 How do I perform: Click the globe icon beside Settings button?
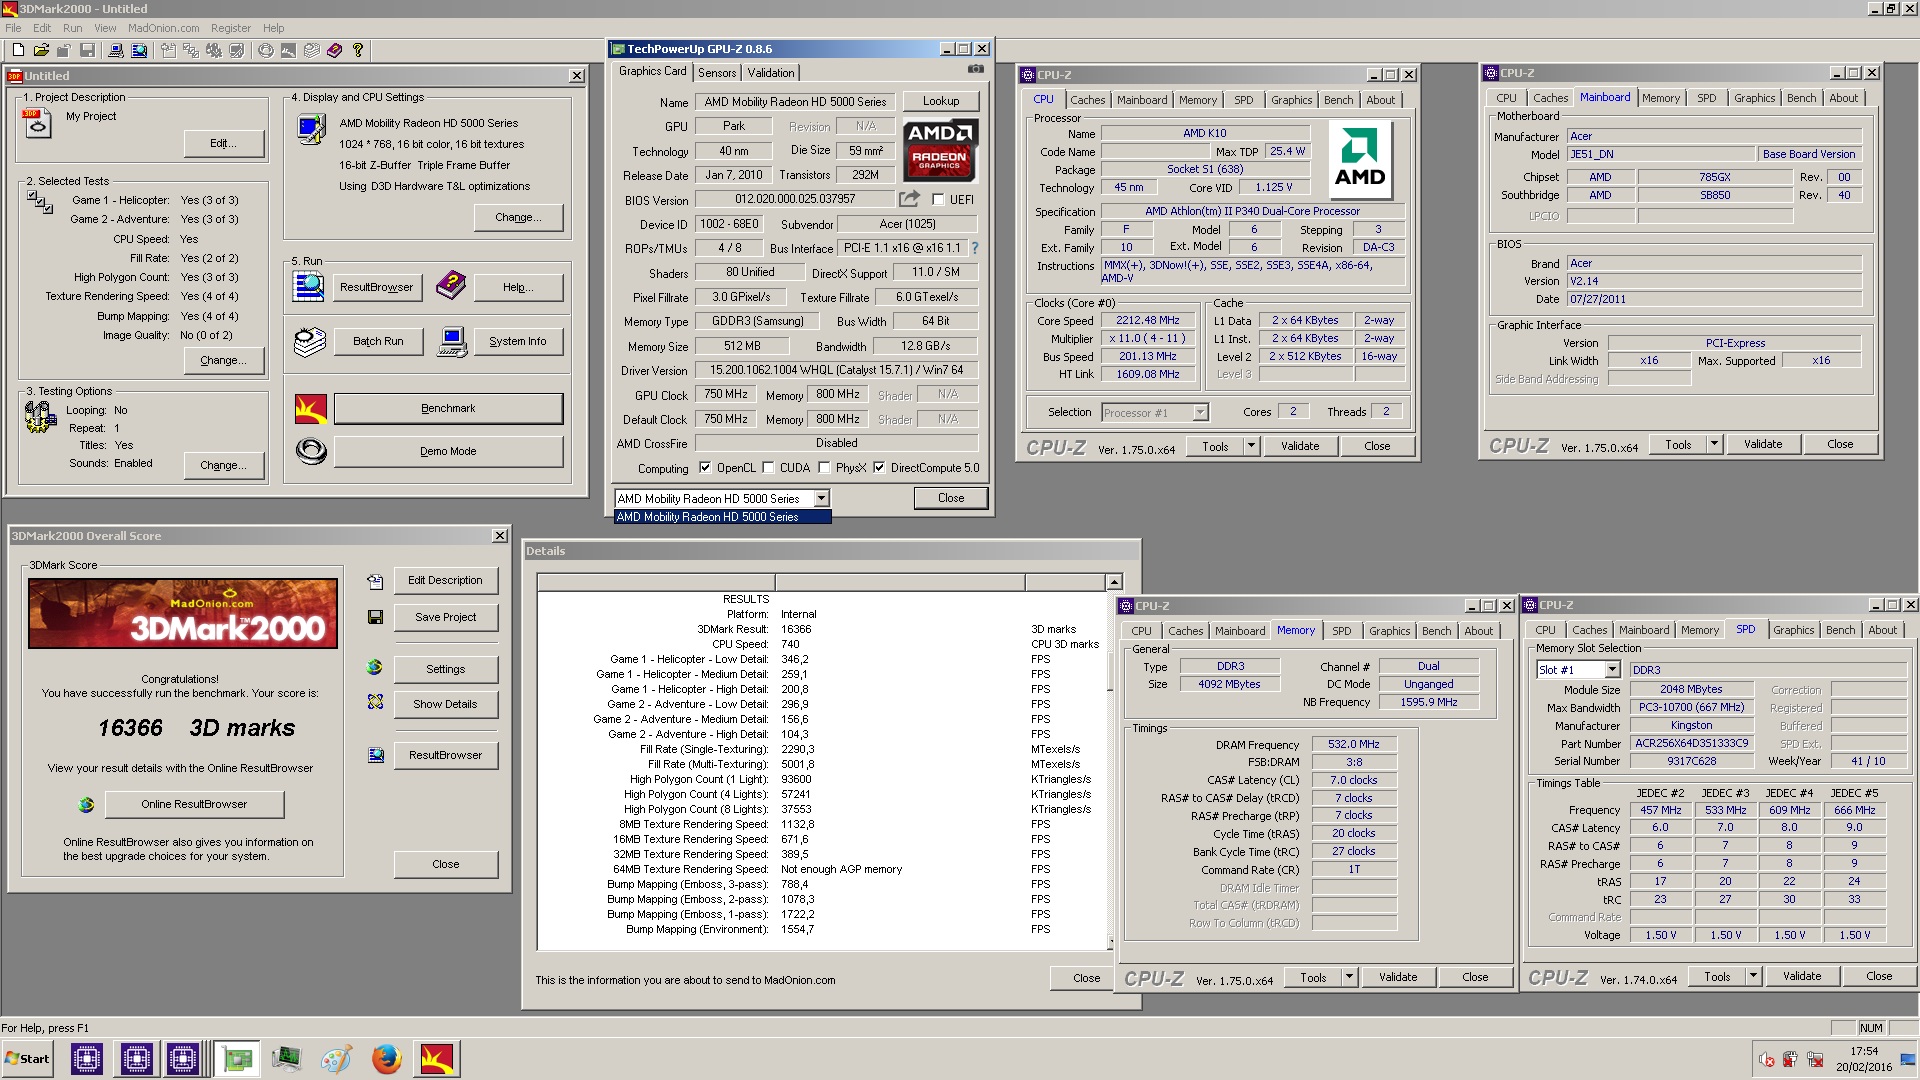tap(375, 668)
